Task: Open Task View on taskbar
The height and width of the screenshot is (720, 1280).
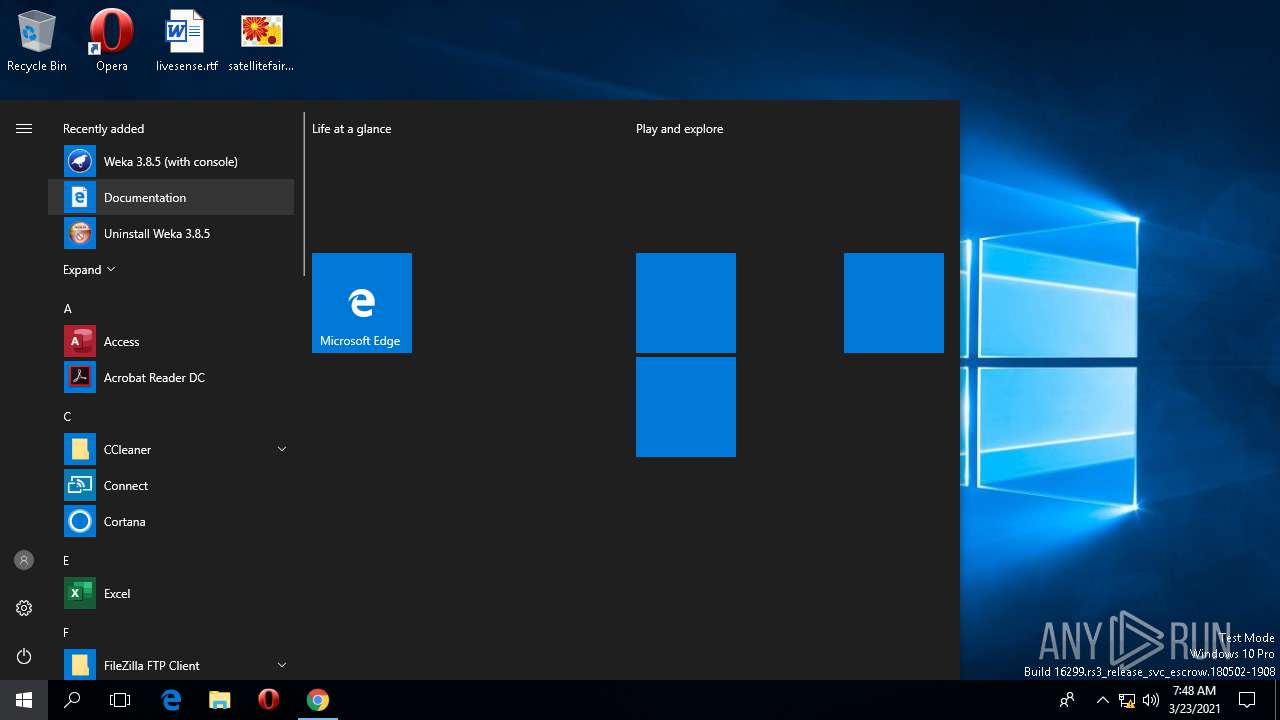Action: coord(120,700)
